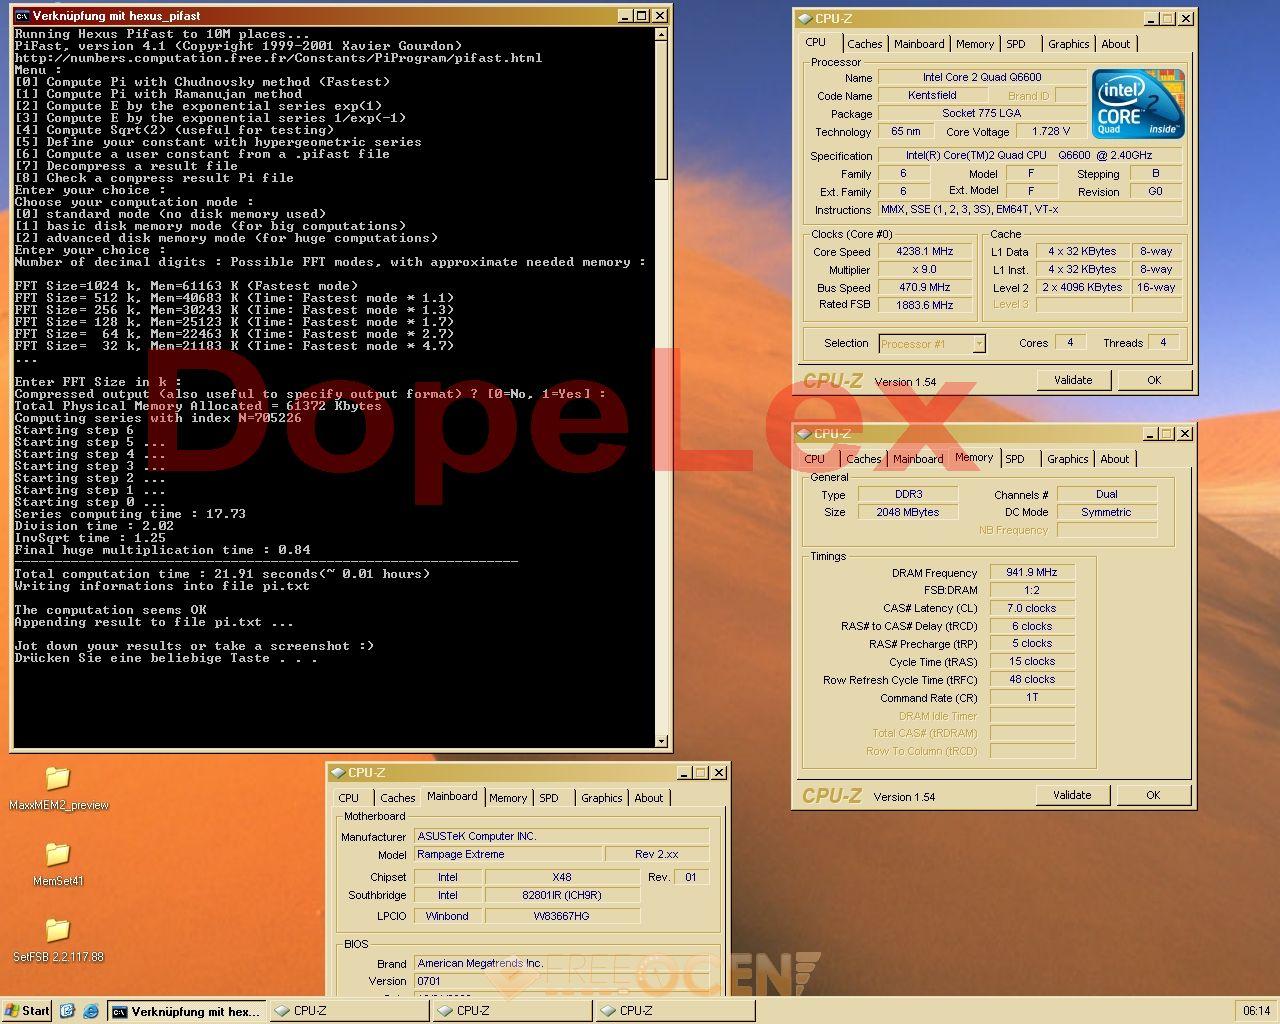Open the Windows Start button
This screenshot has width=1280, height=1024.
point(27,1011)
